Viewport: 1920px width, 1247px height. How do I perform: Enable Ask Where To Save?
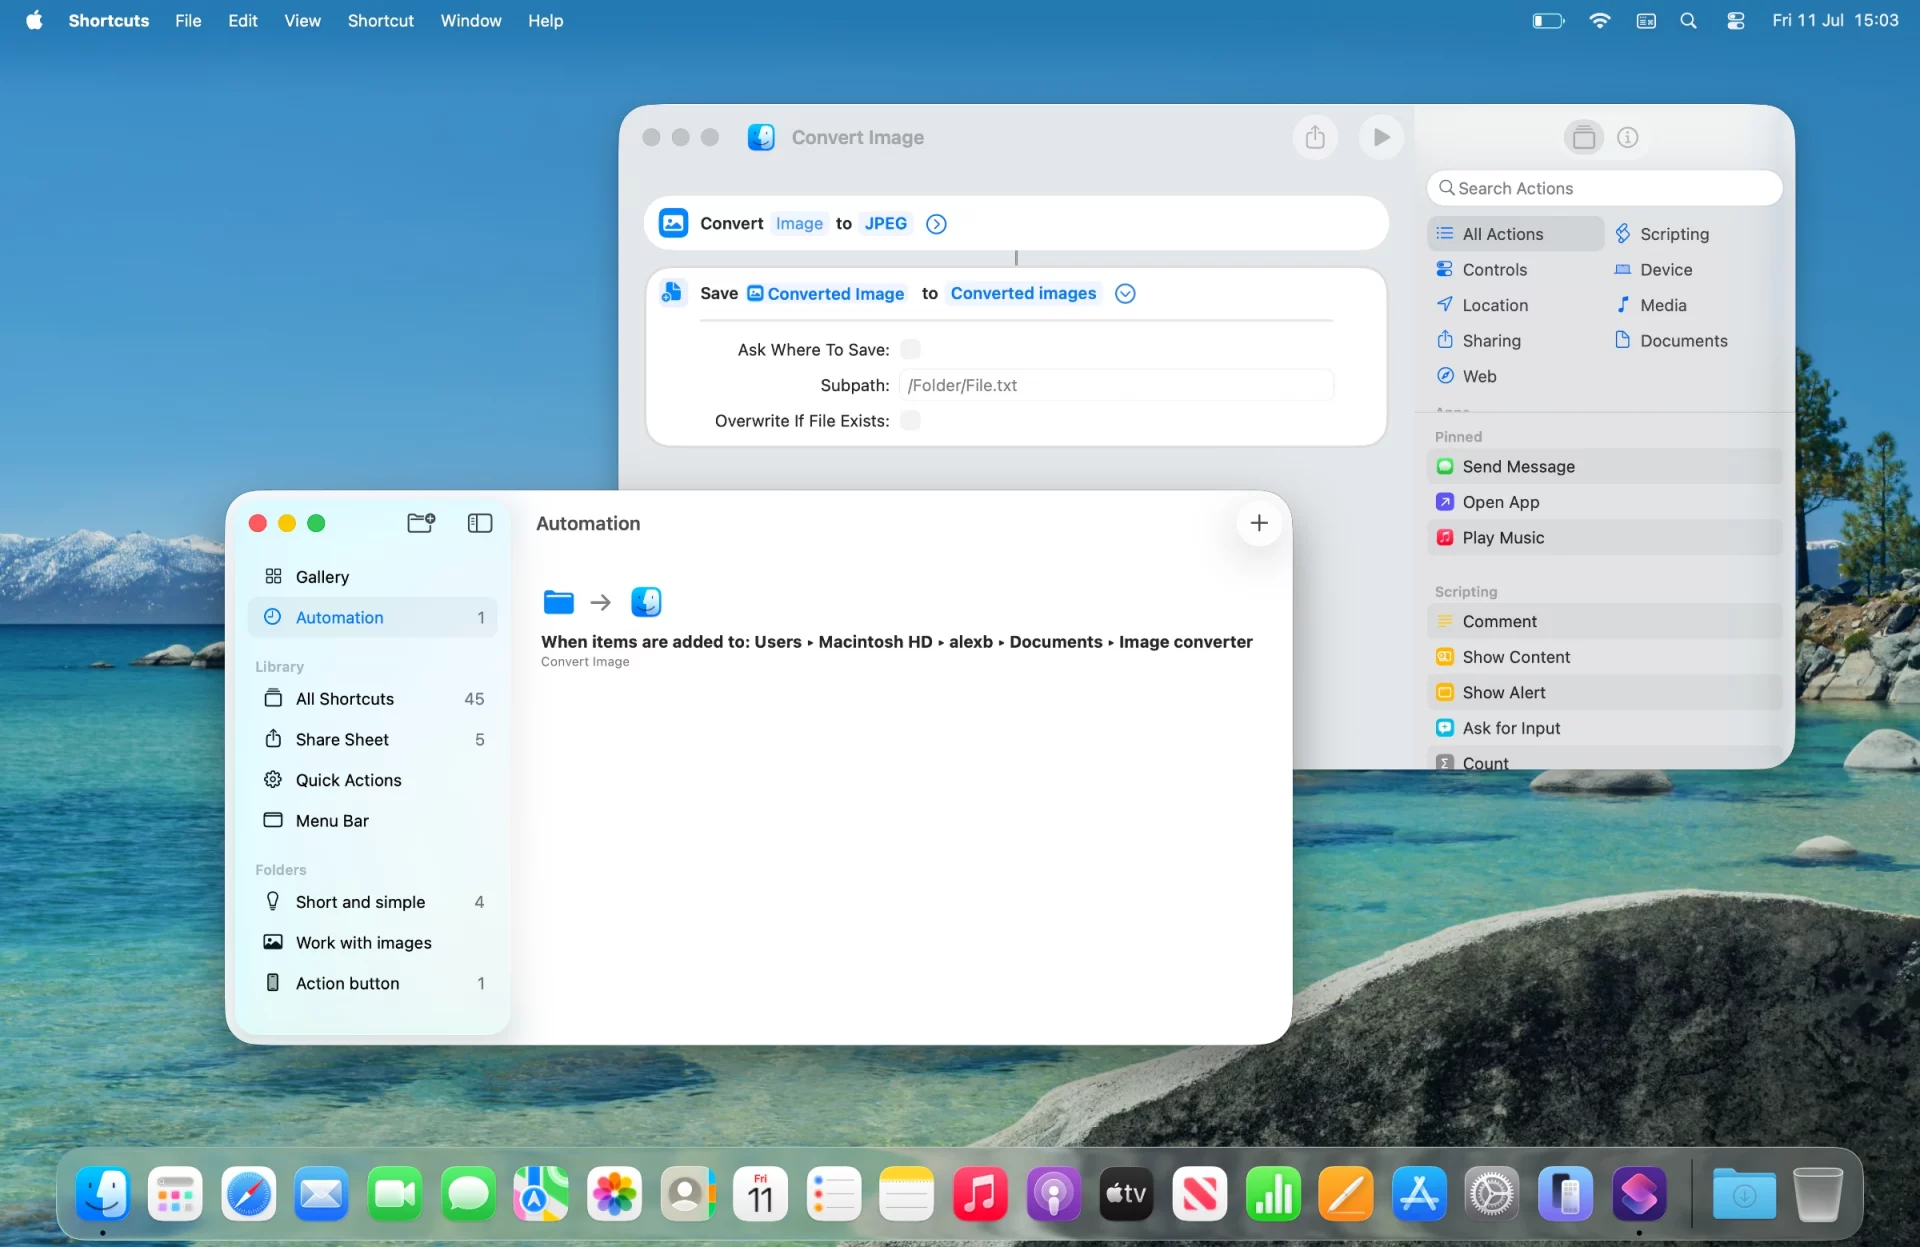point(910,349)
